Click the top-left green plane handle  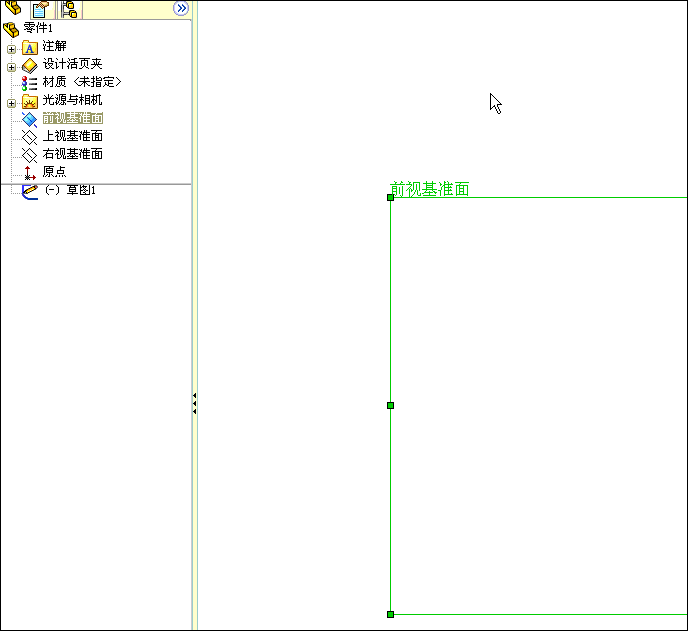click(391, 197)
